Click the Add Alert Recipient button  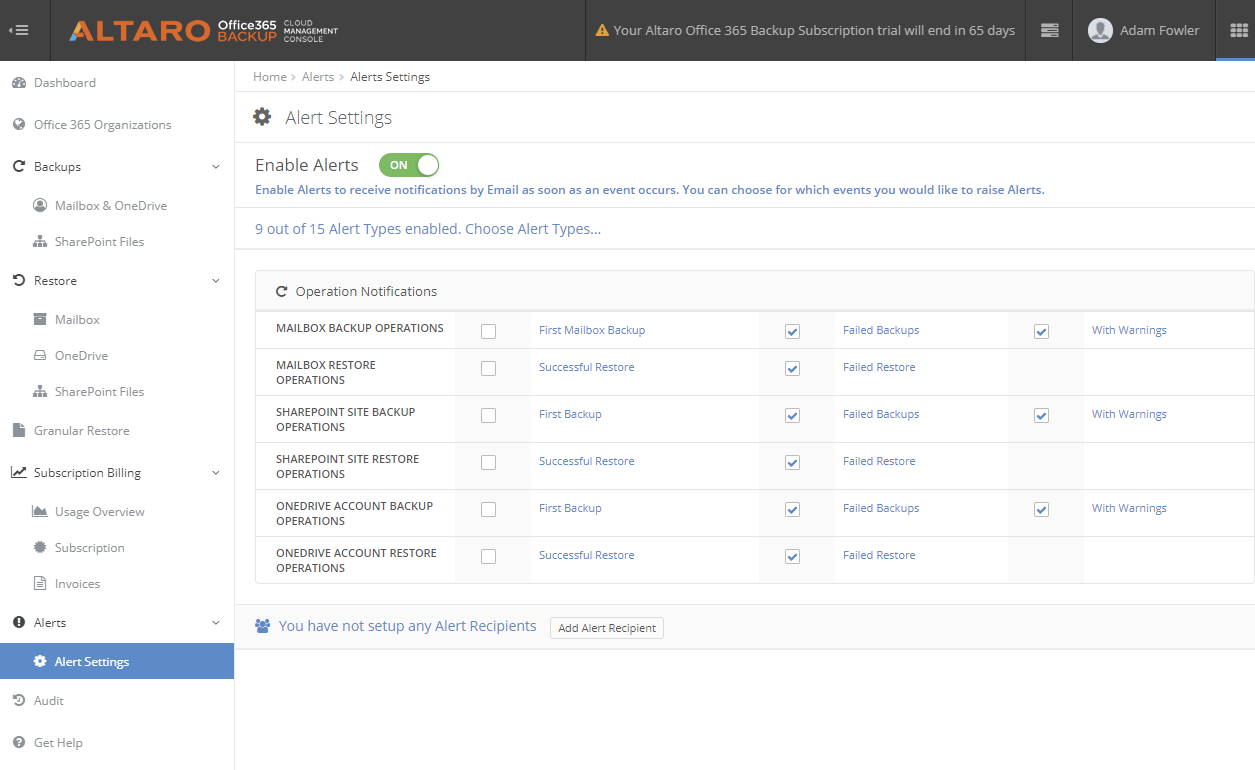point(607,628)
